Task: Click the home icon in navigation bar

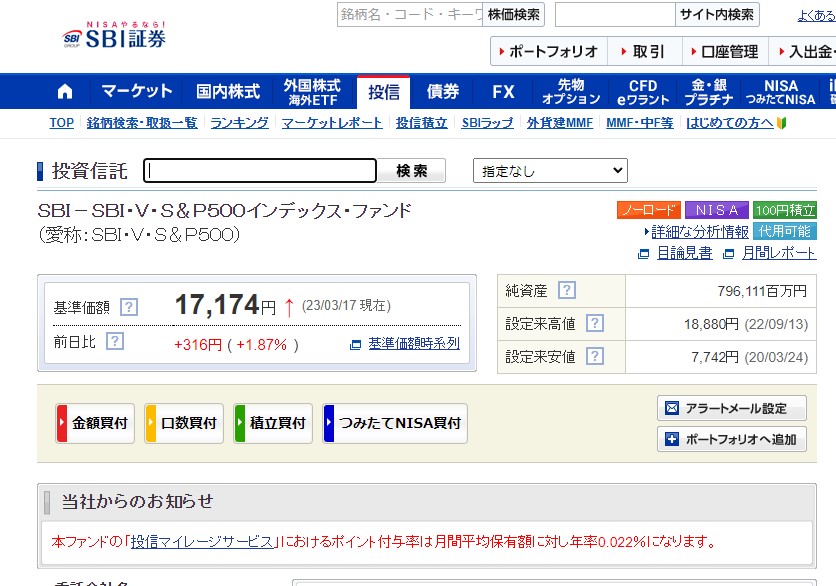Action: click(x=65, y=92)
